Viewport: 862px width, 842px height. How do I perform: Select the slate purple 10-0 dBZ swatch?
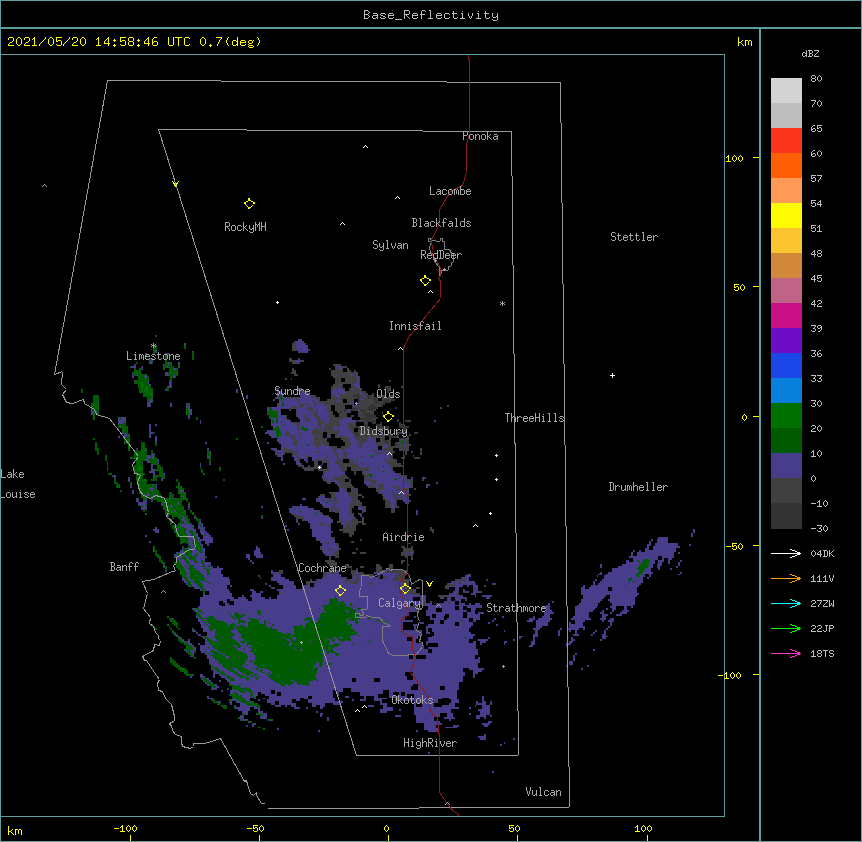786,466
